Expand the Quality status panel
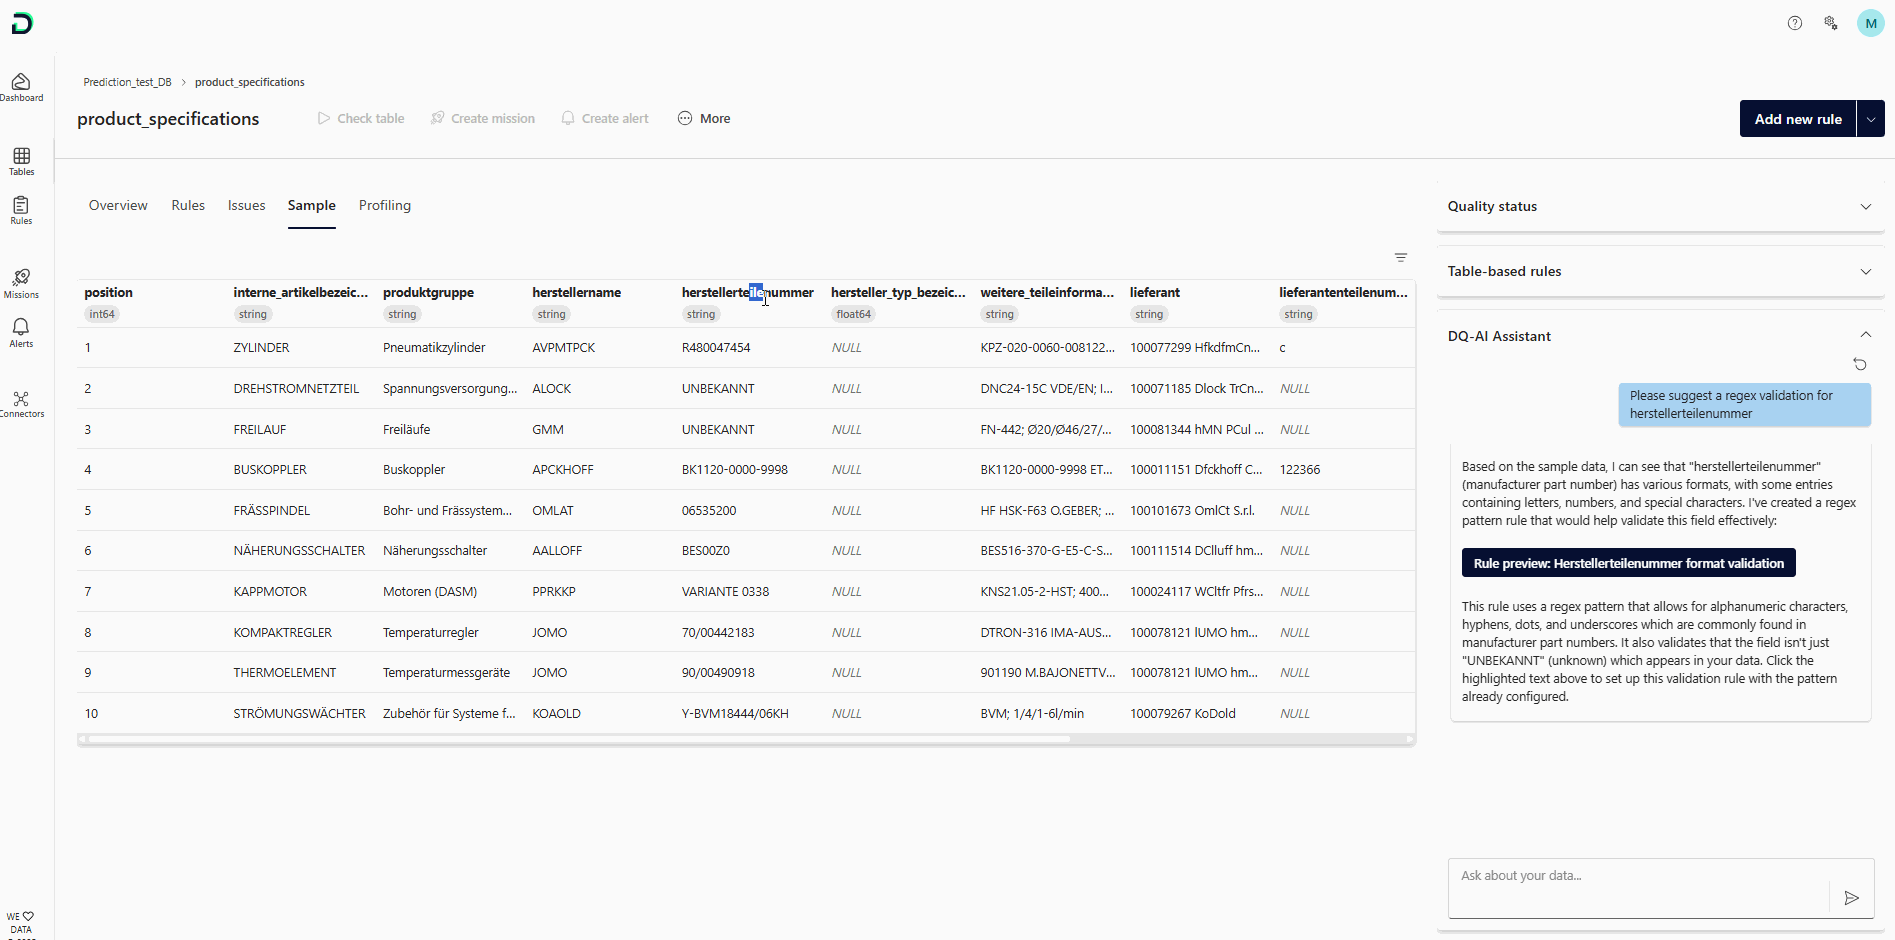This screenshot has height=940, width=1895. pyautogui.click(x=1865, y=207)
